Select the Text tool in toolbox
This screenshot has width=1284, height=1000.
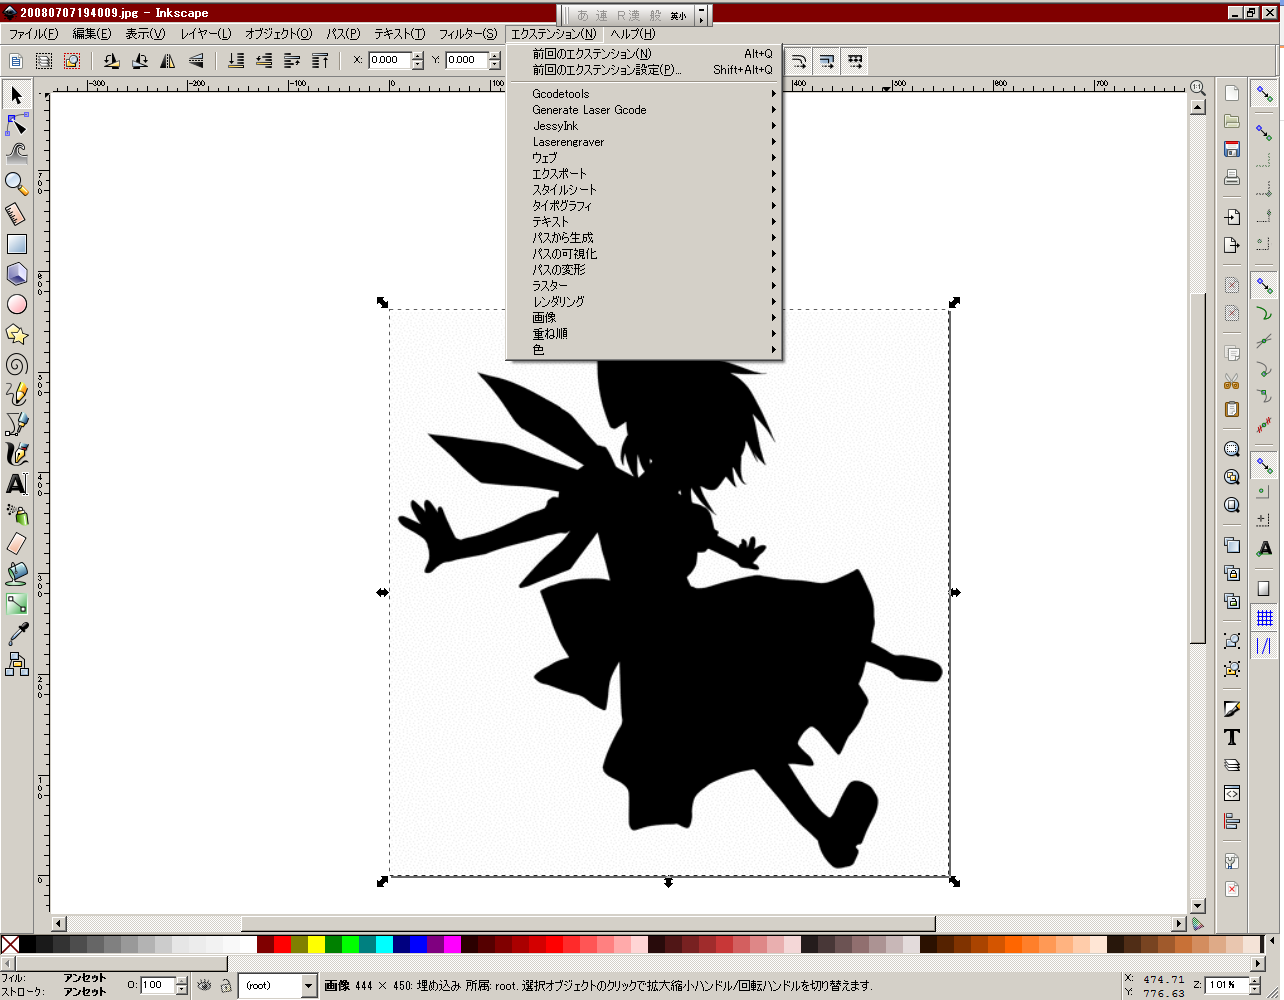(16, 484)
